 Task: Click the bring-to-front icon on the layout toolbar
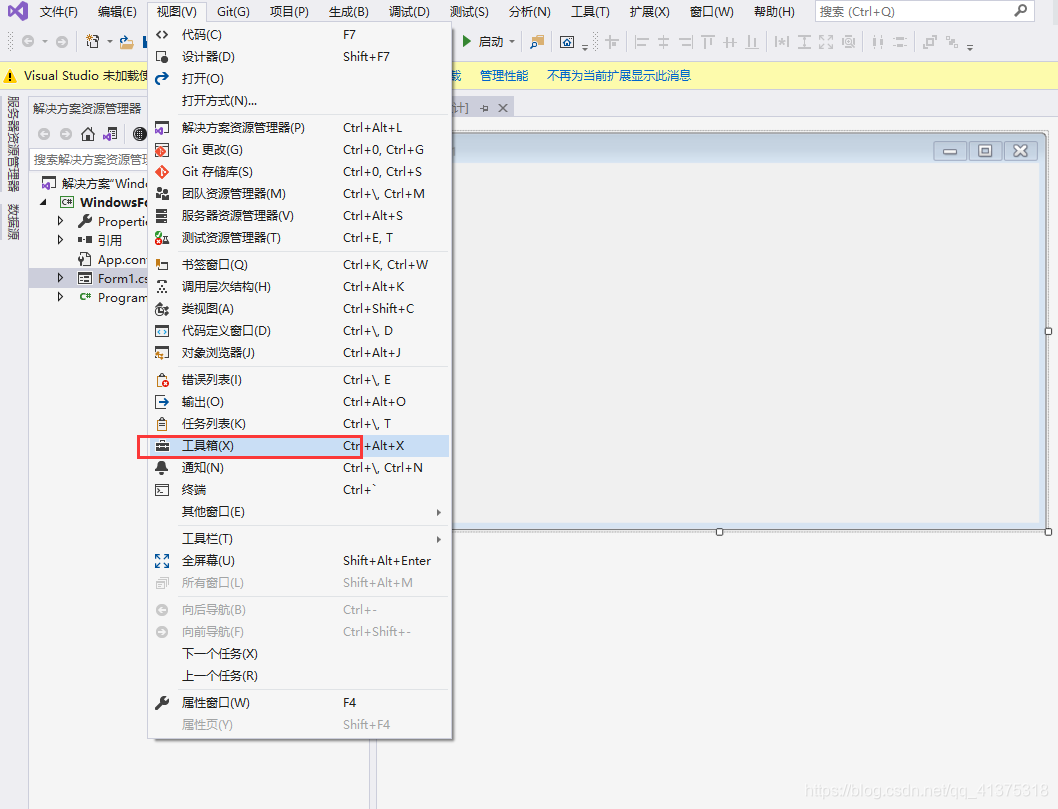(929, 42)
